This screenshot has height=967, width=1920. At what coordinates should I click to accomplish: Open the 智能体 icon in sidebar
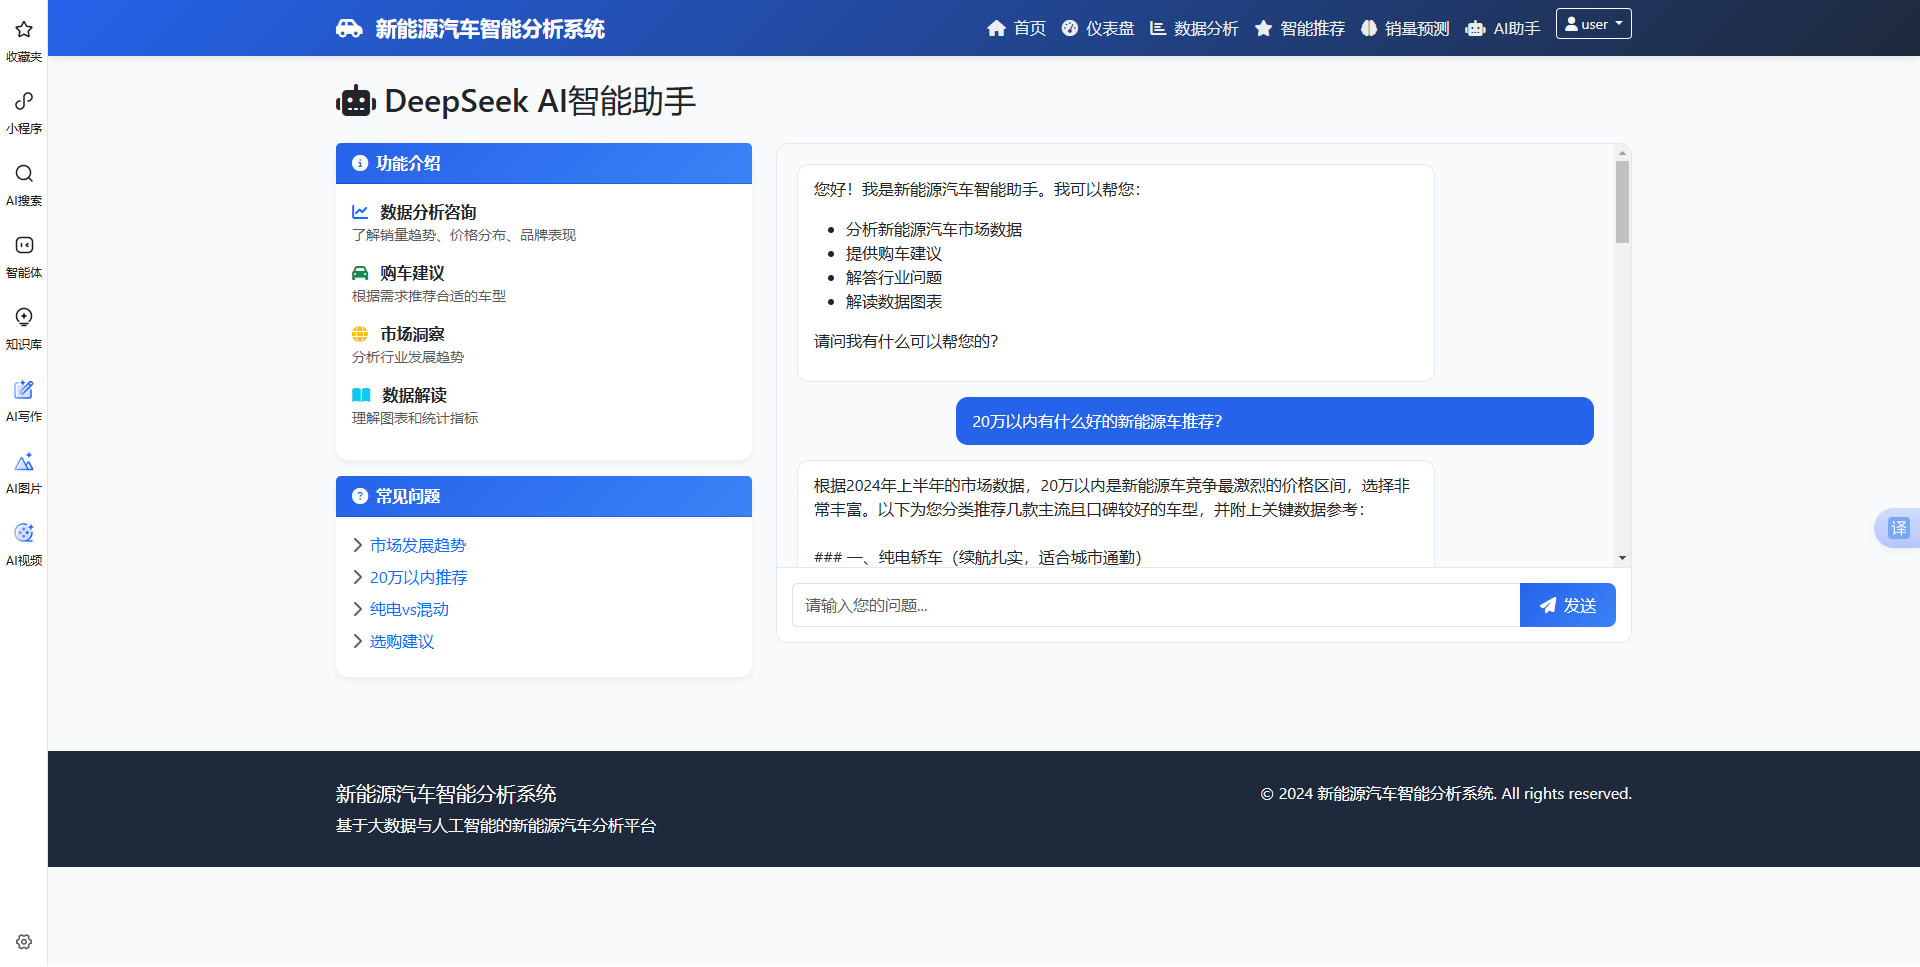[x=24, y=245]
